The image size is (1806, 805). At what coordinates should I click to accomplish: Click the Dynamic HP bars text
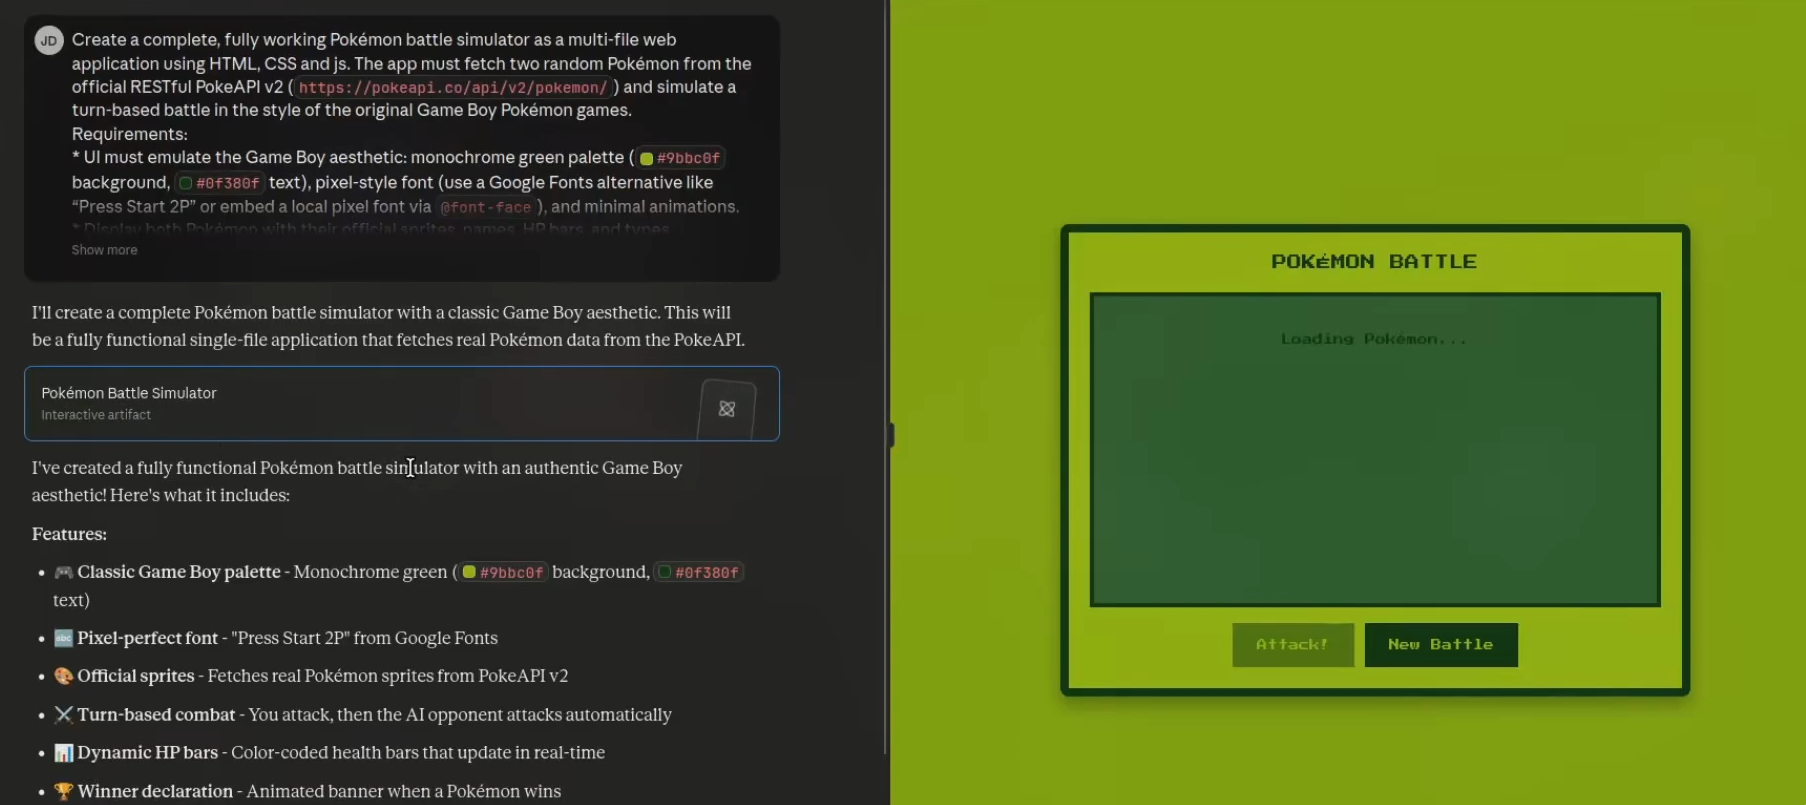pyautogui.click(x=148, y=753)
